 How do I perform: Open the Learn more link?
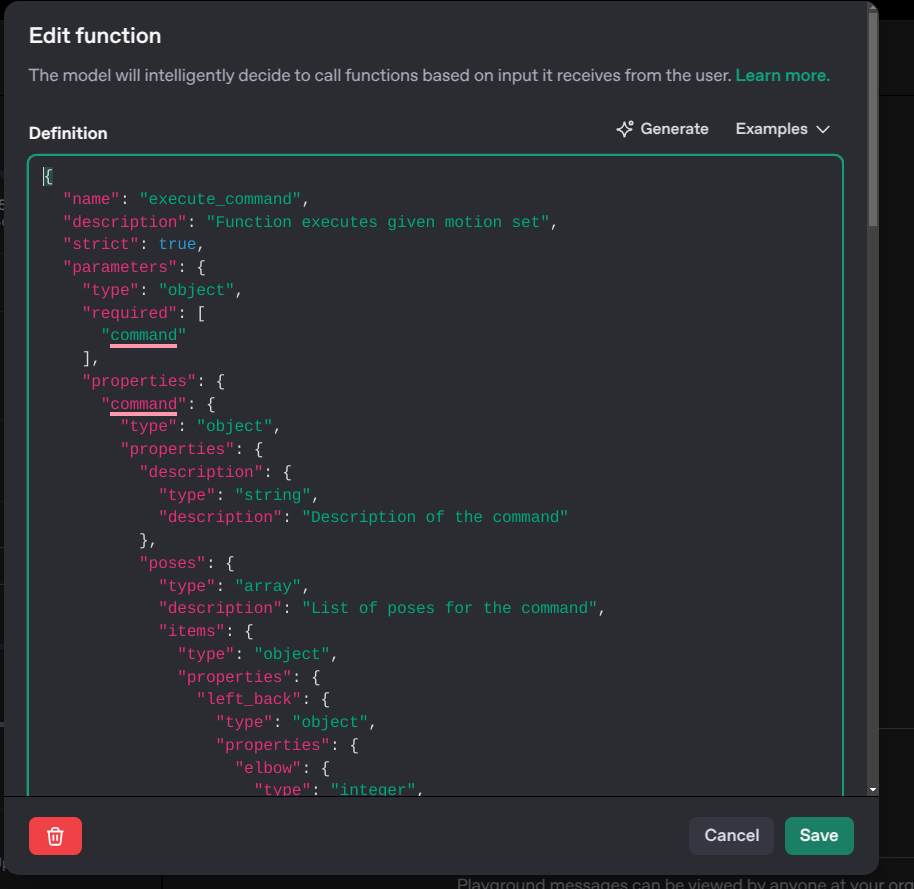click(x=782, y=75)
